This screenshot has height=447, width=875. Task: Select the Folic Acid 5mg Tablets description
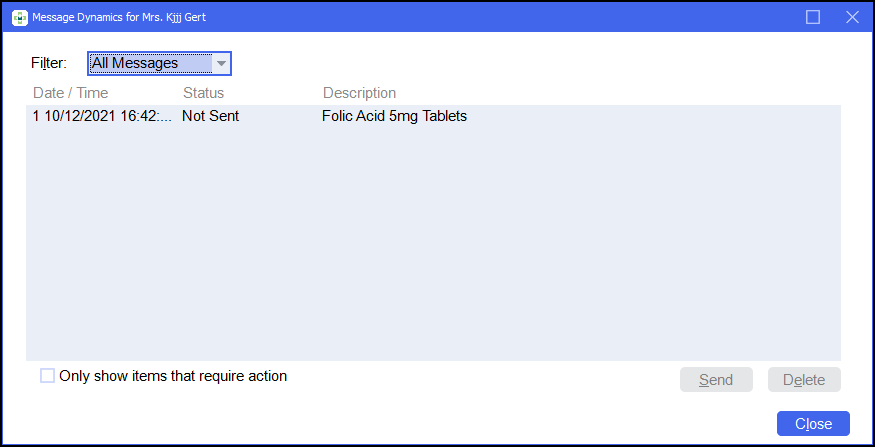394,116
